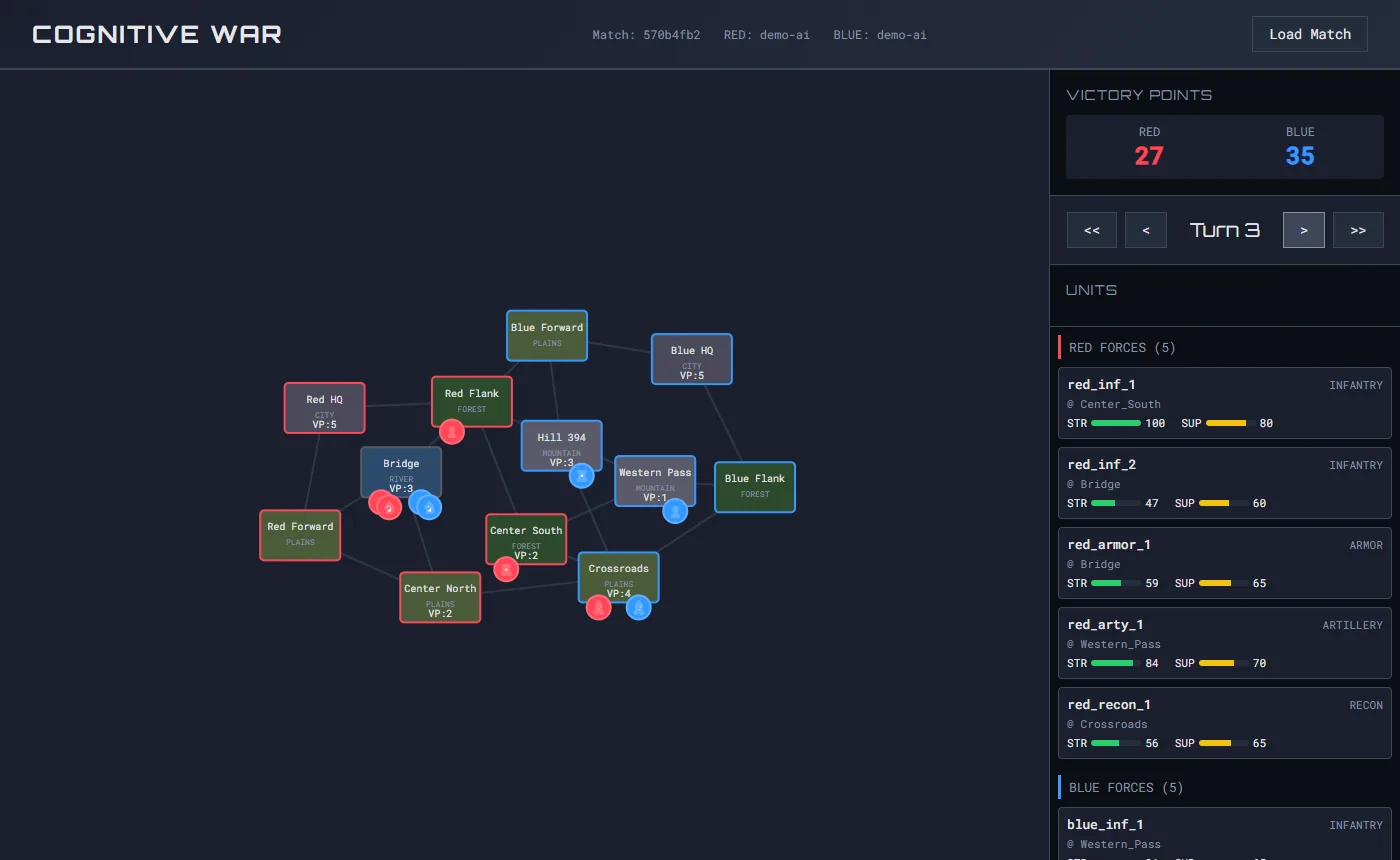
Task: Select the Center South forest node
Action: pyautogui.click(x=526, y=539)
